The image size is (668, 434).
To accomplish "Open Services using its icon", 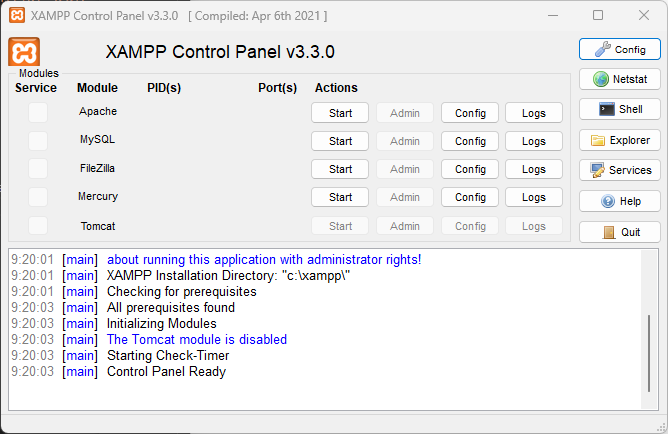I will click(x=597, y=170).
